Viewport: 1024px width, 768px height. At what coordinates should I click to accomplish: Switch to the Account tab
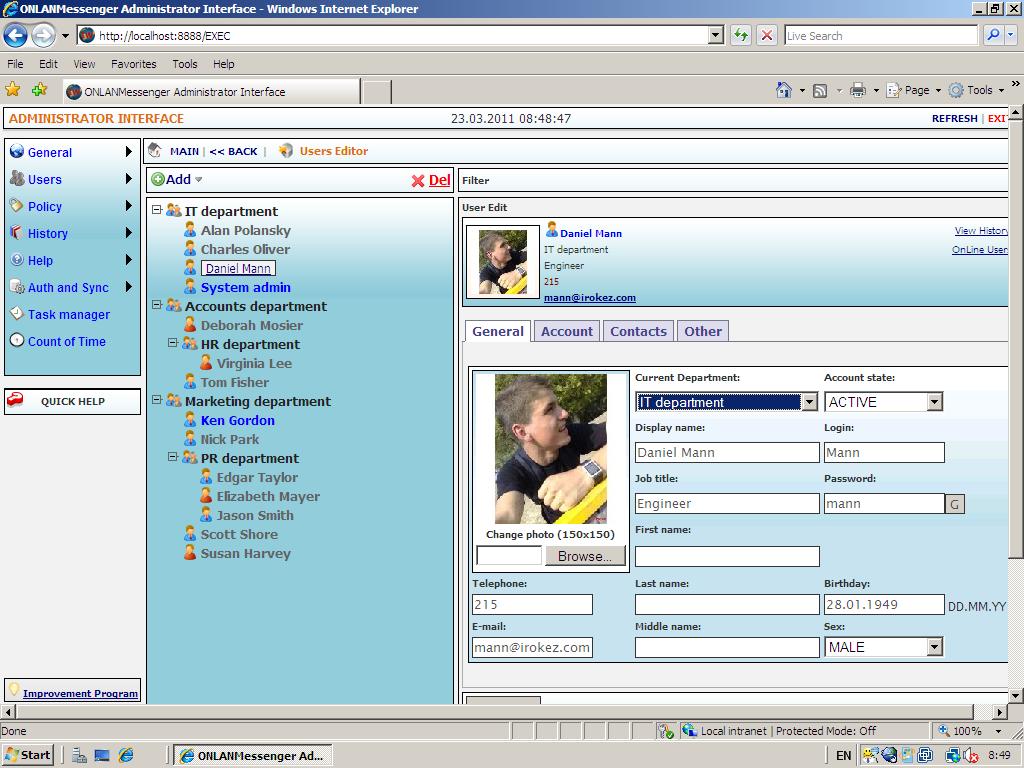(x=567, y=331)
